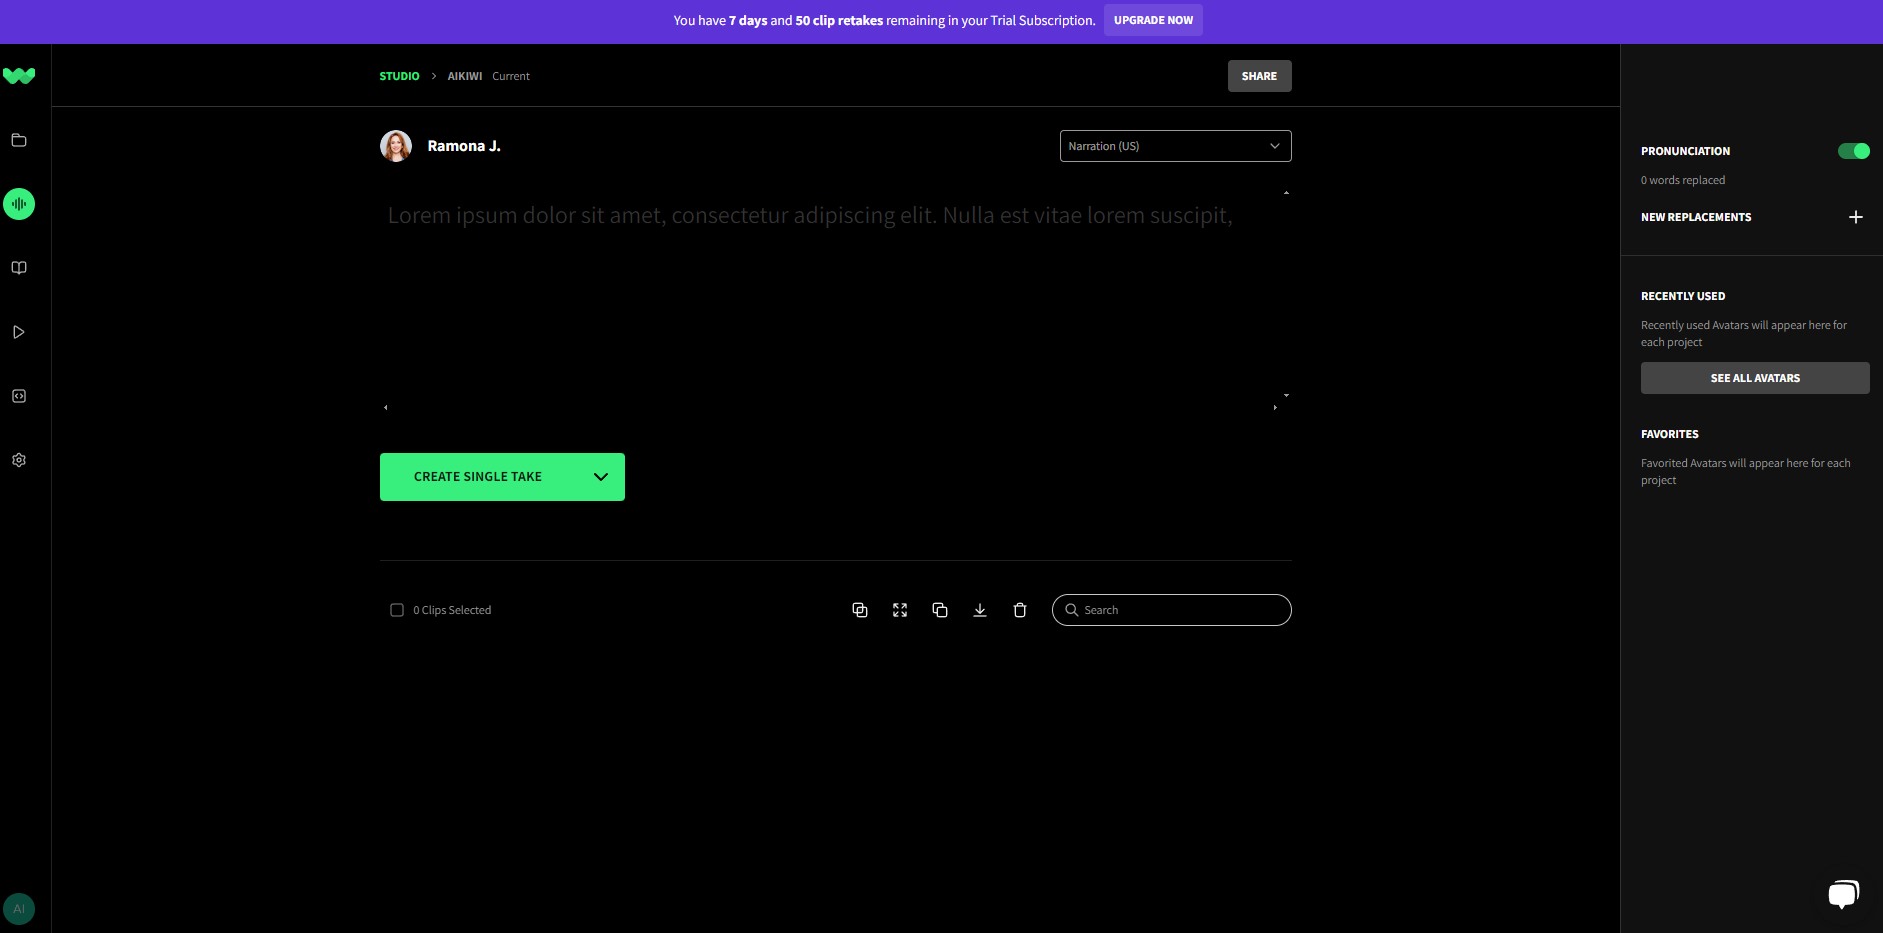Click SEE ALL AVATARS button

[1755, 378]
